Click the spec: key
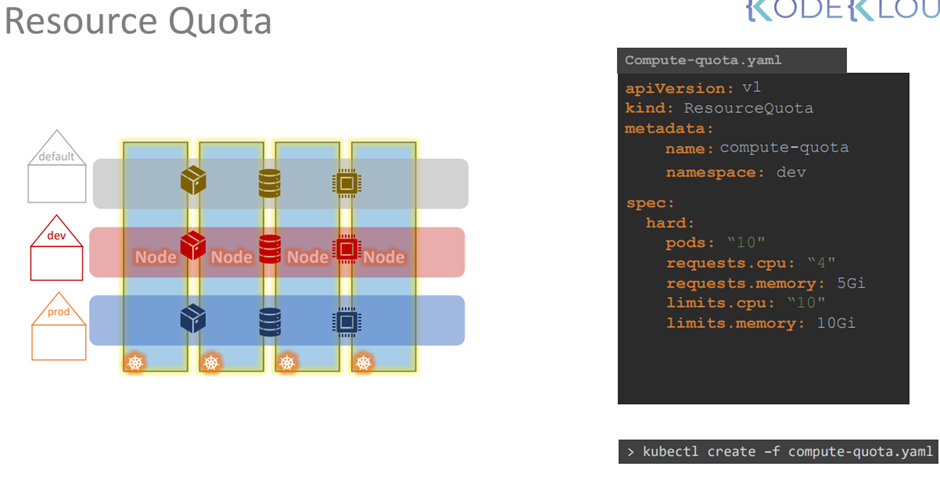This screenshot has height=499, width=940. click(x=650, y=203)
